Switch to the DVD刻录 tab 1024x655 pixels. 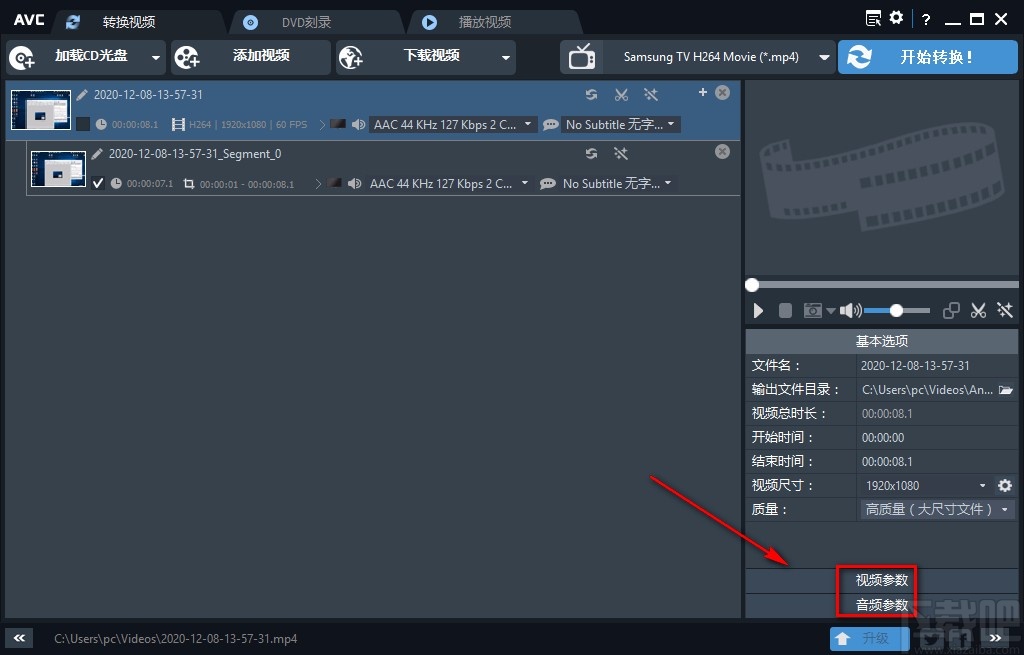pyautogui.click(x=310, y=20)
